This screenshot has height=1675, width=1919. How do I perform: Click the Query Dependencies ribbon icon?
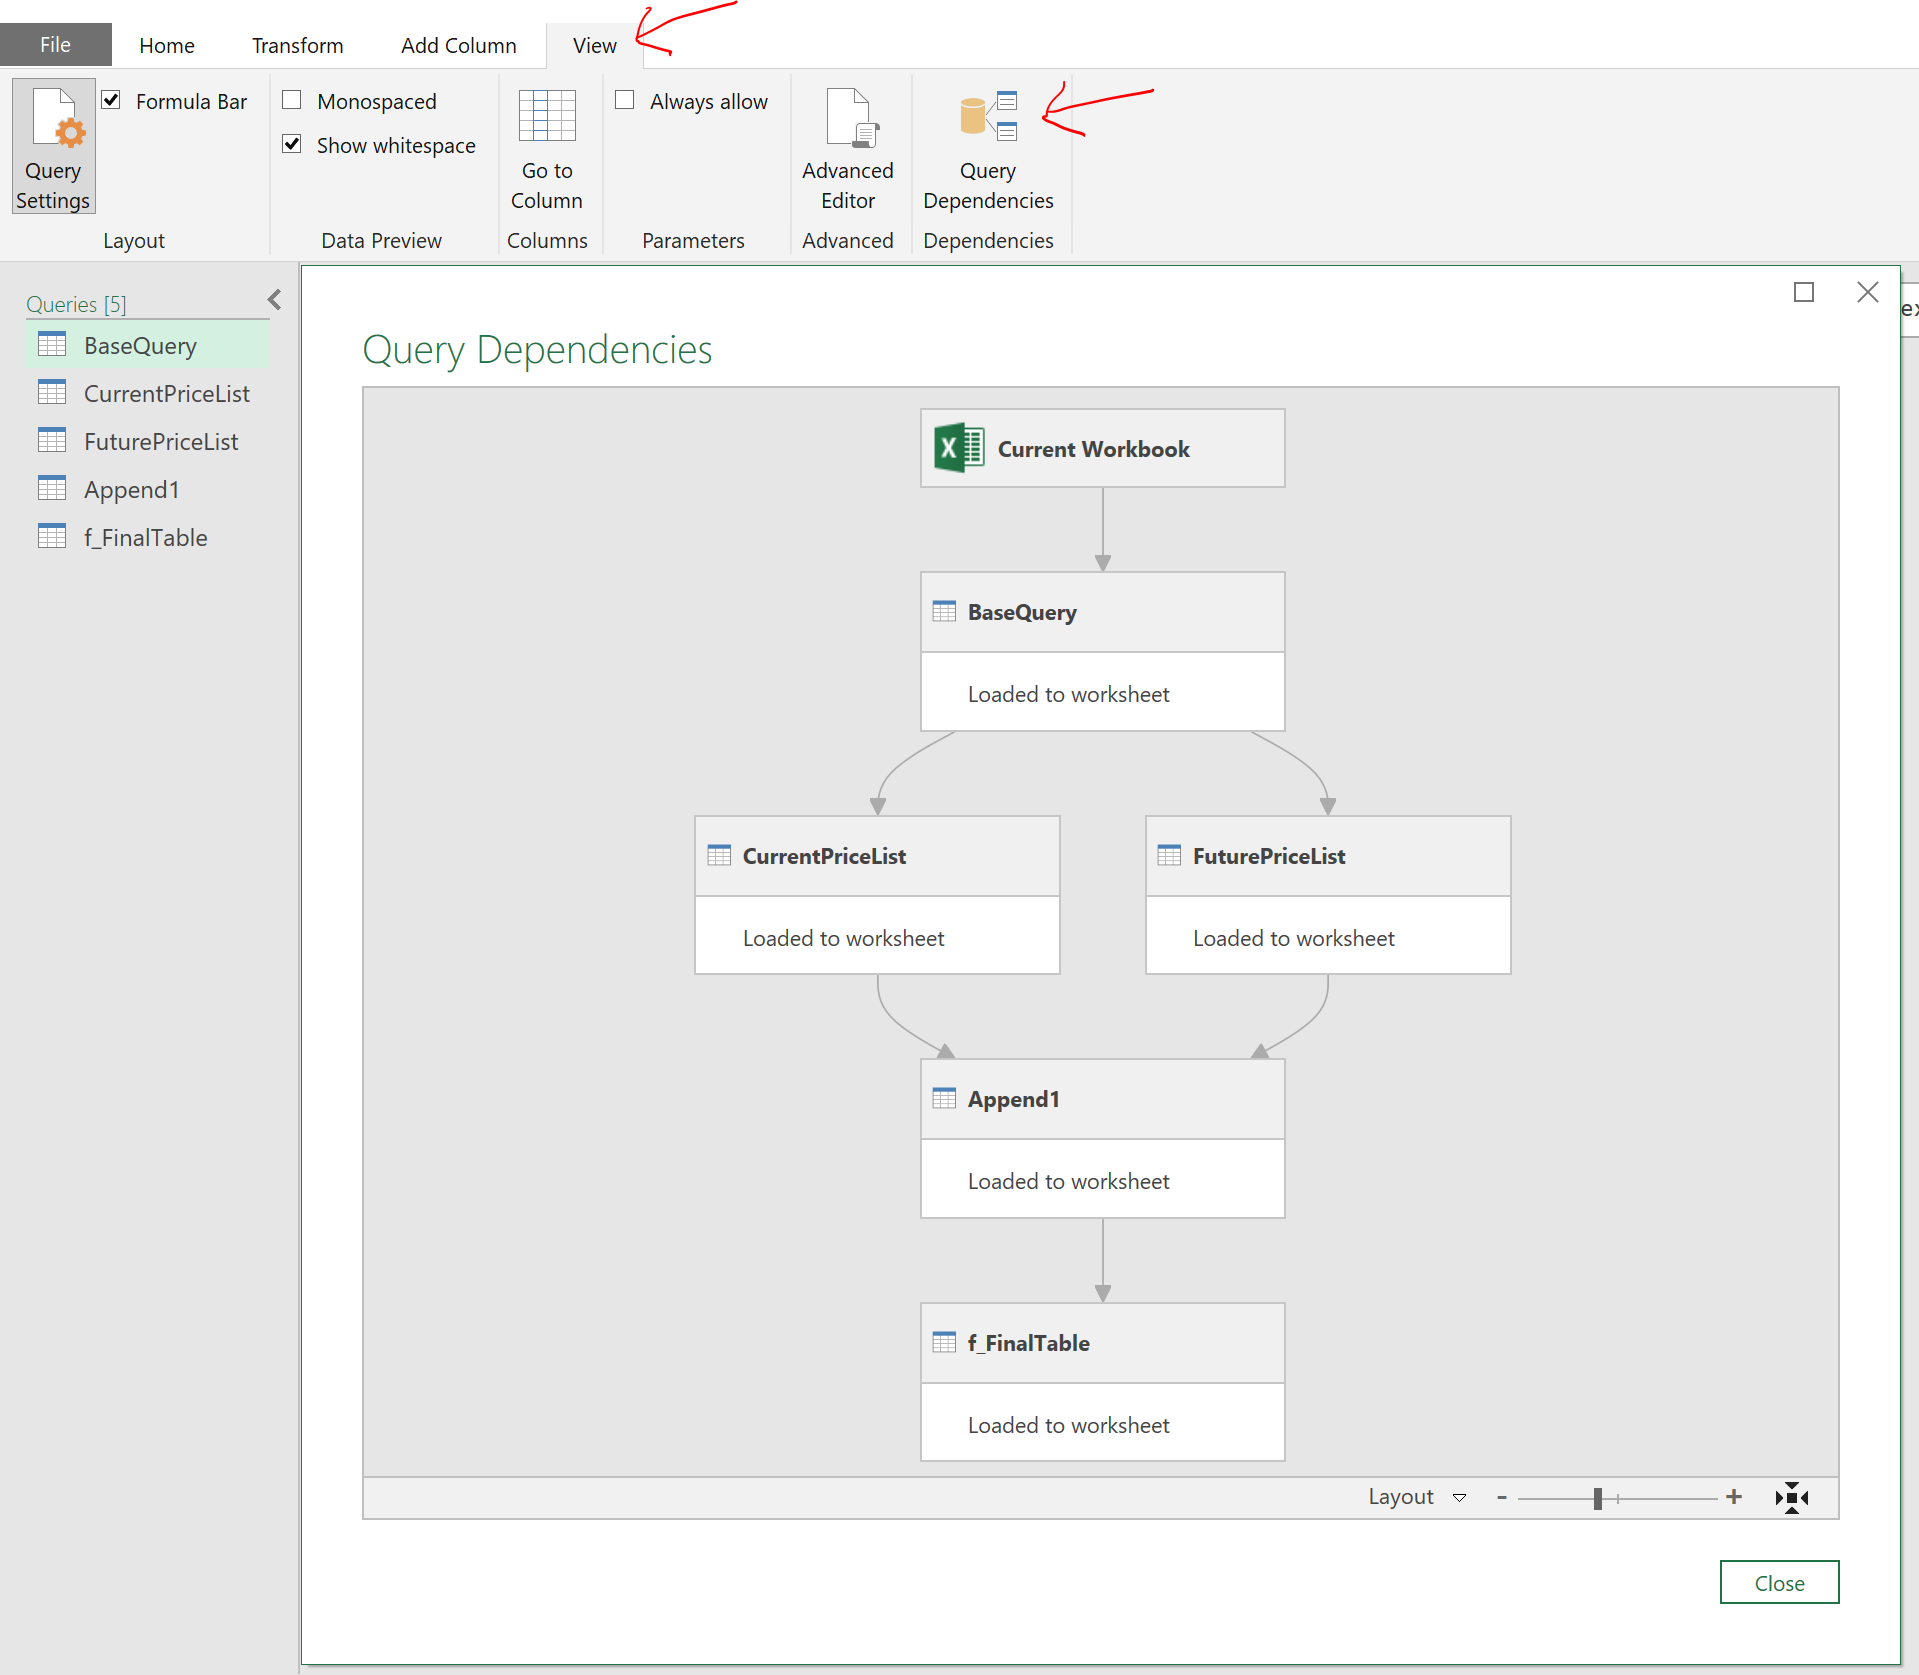988,117
